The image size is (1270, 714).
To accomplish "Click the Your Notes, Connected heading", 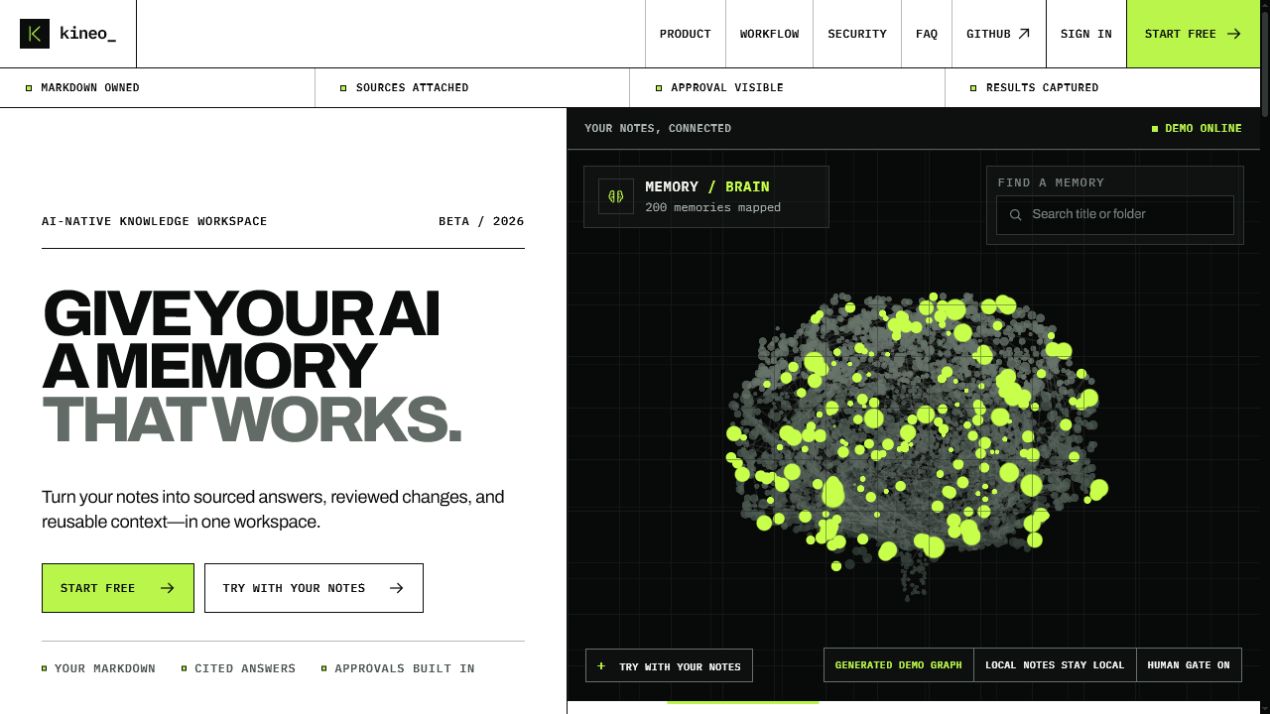I will tap(658, 128).
